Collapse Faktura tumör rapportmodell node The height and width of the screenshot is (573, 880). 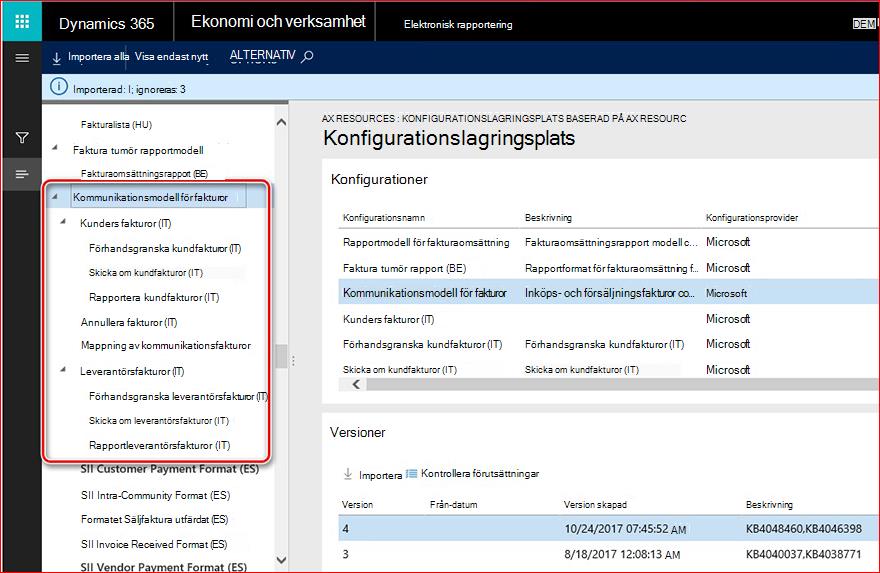tap(54, 148)
